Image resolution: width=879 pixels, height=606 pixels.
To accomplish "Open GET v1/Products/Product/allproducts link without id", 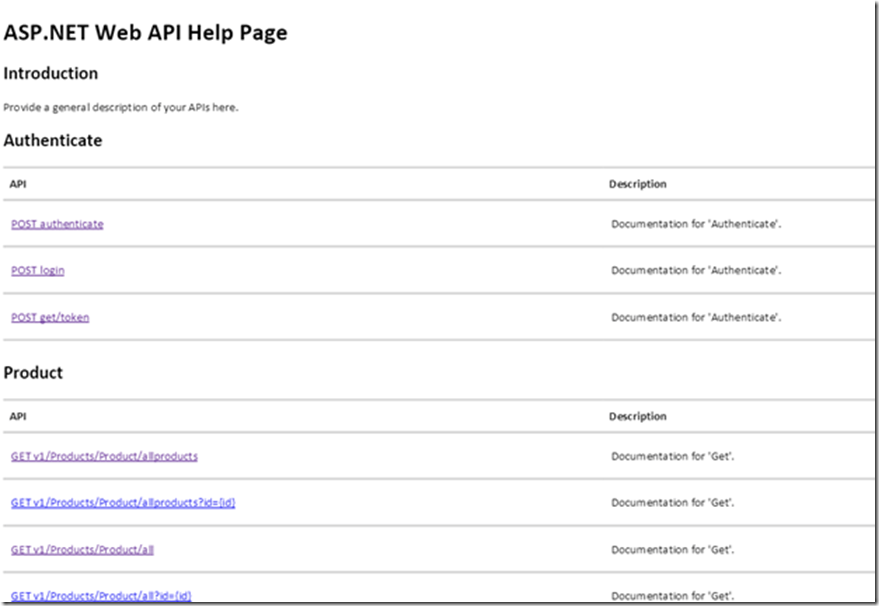I will point(104,456).
